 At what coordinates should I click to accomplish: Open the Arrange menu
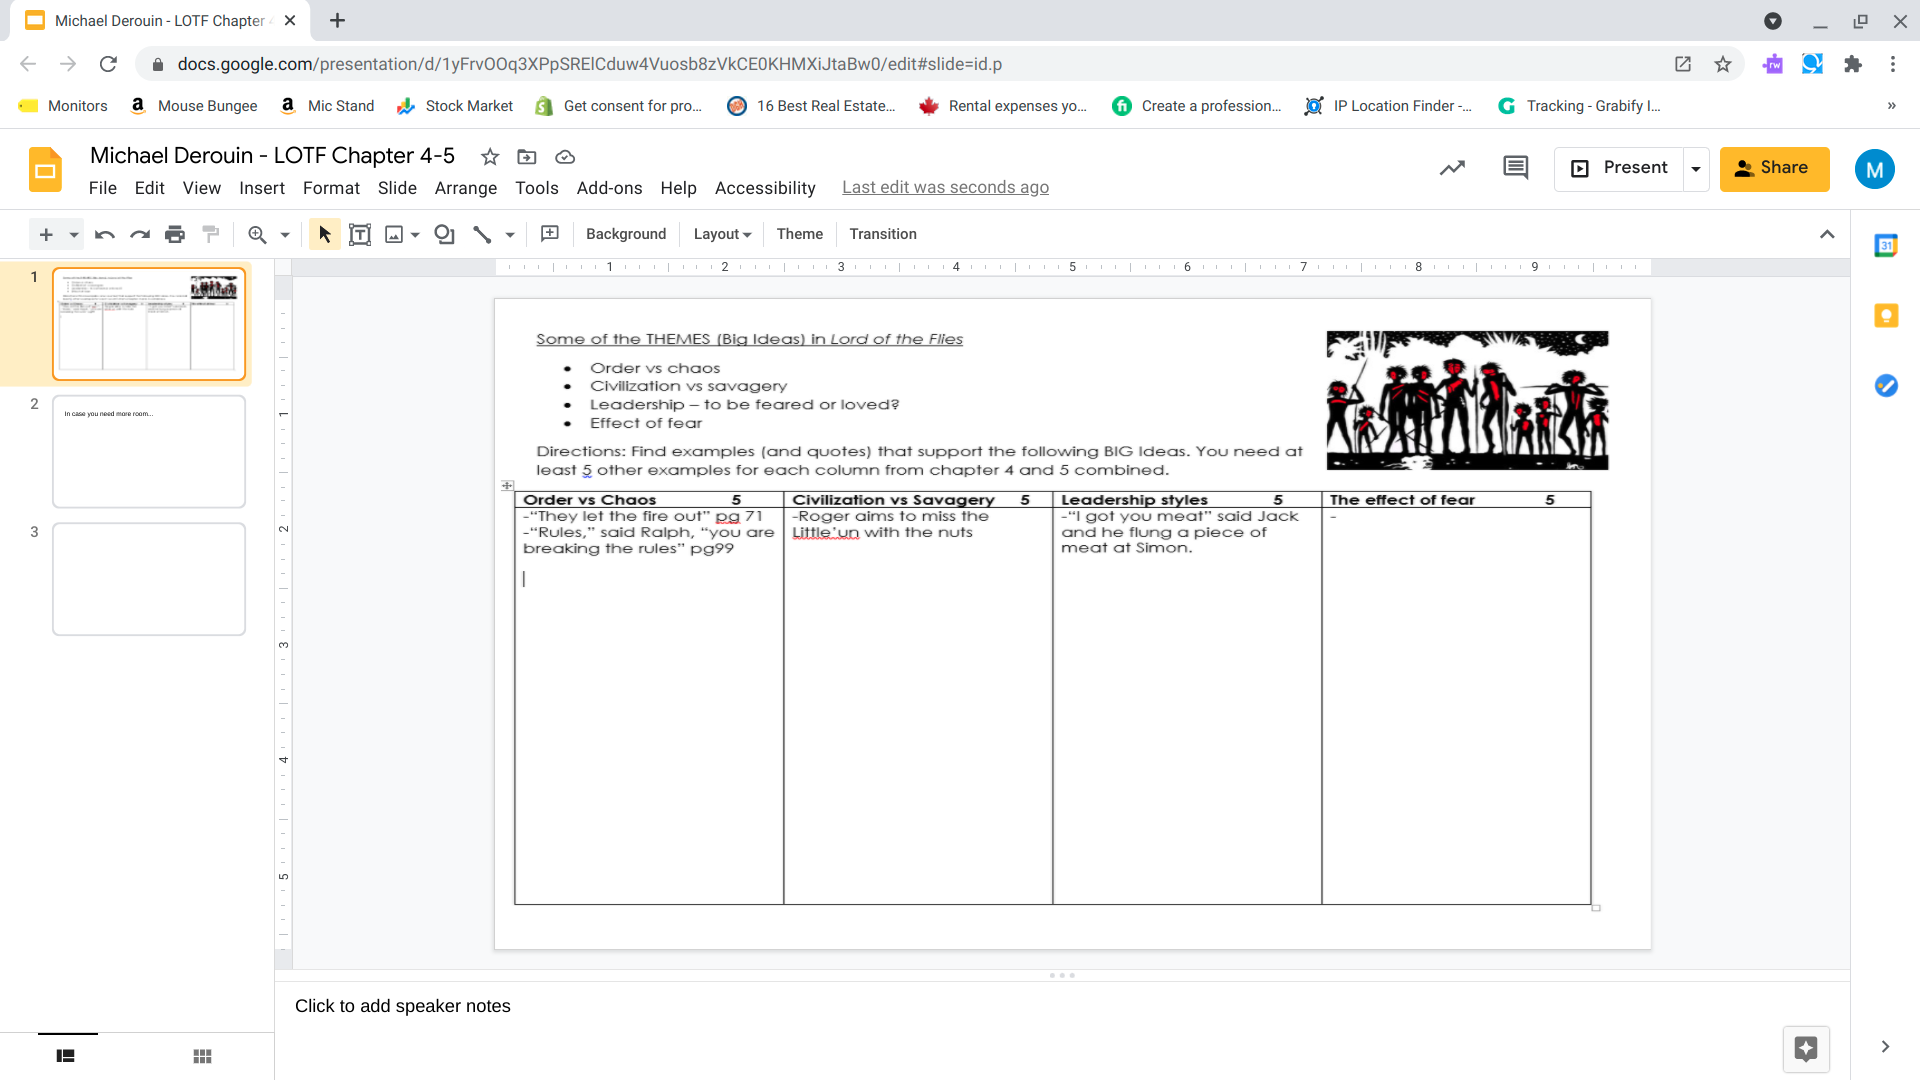click(466, 188)
